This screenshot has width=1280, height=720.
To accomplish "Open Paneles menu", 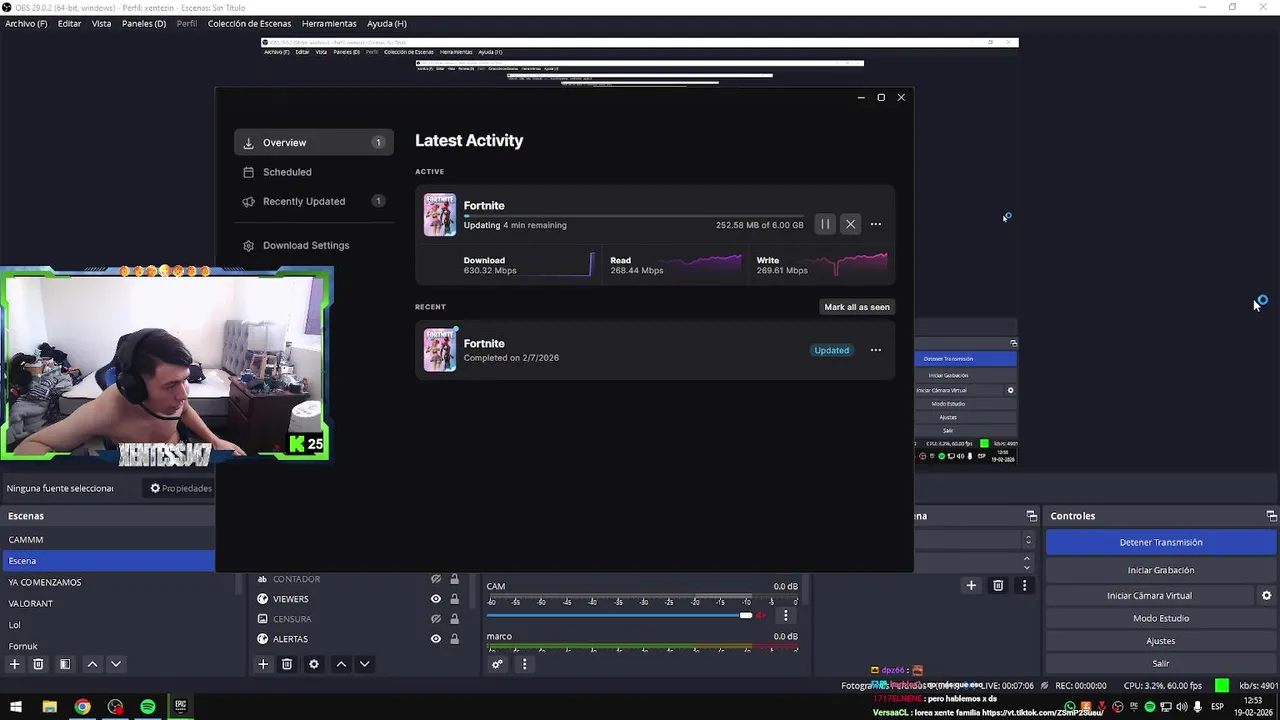I will click(144, 23).
